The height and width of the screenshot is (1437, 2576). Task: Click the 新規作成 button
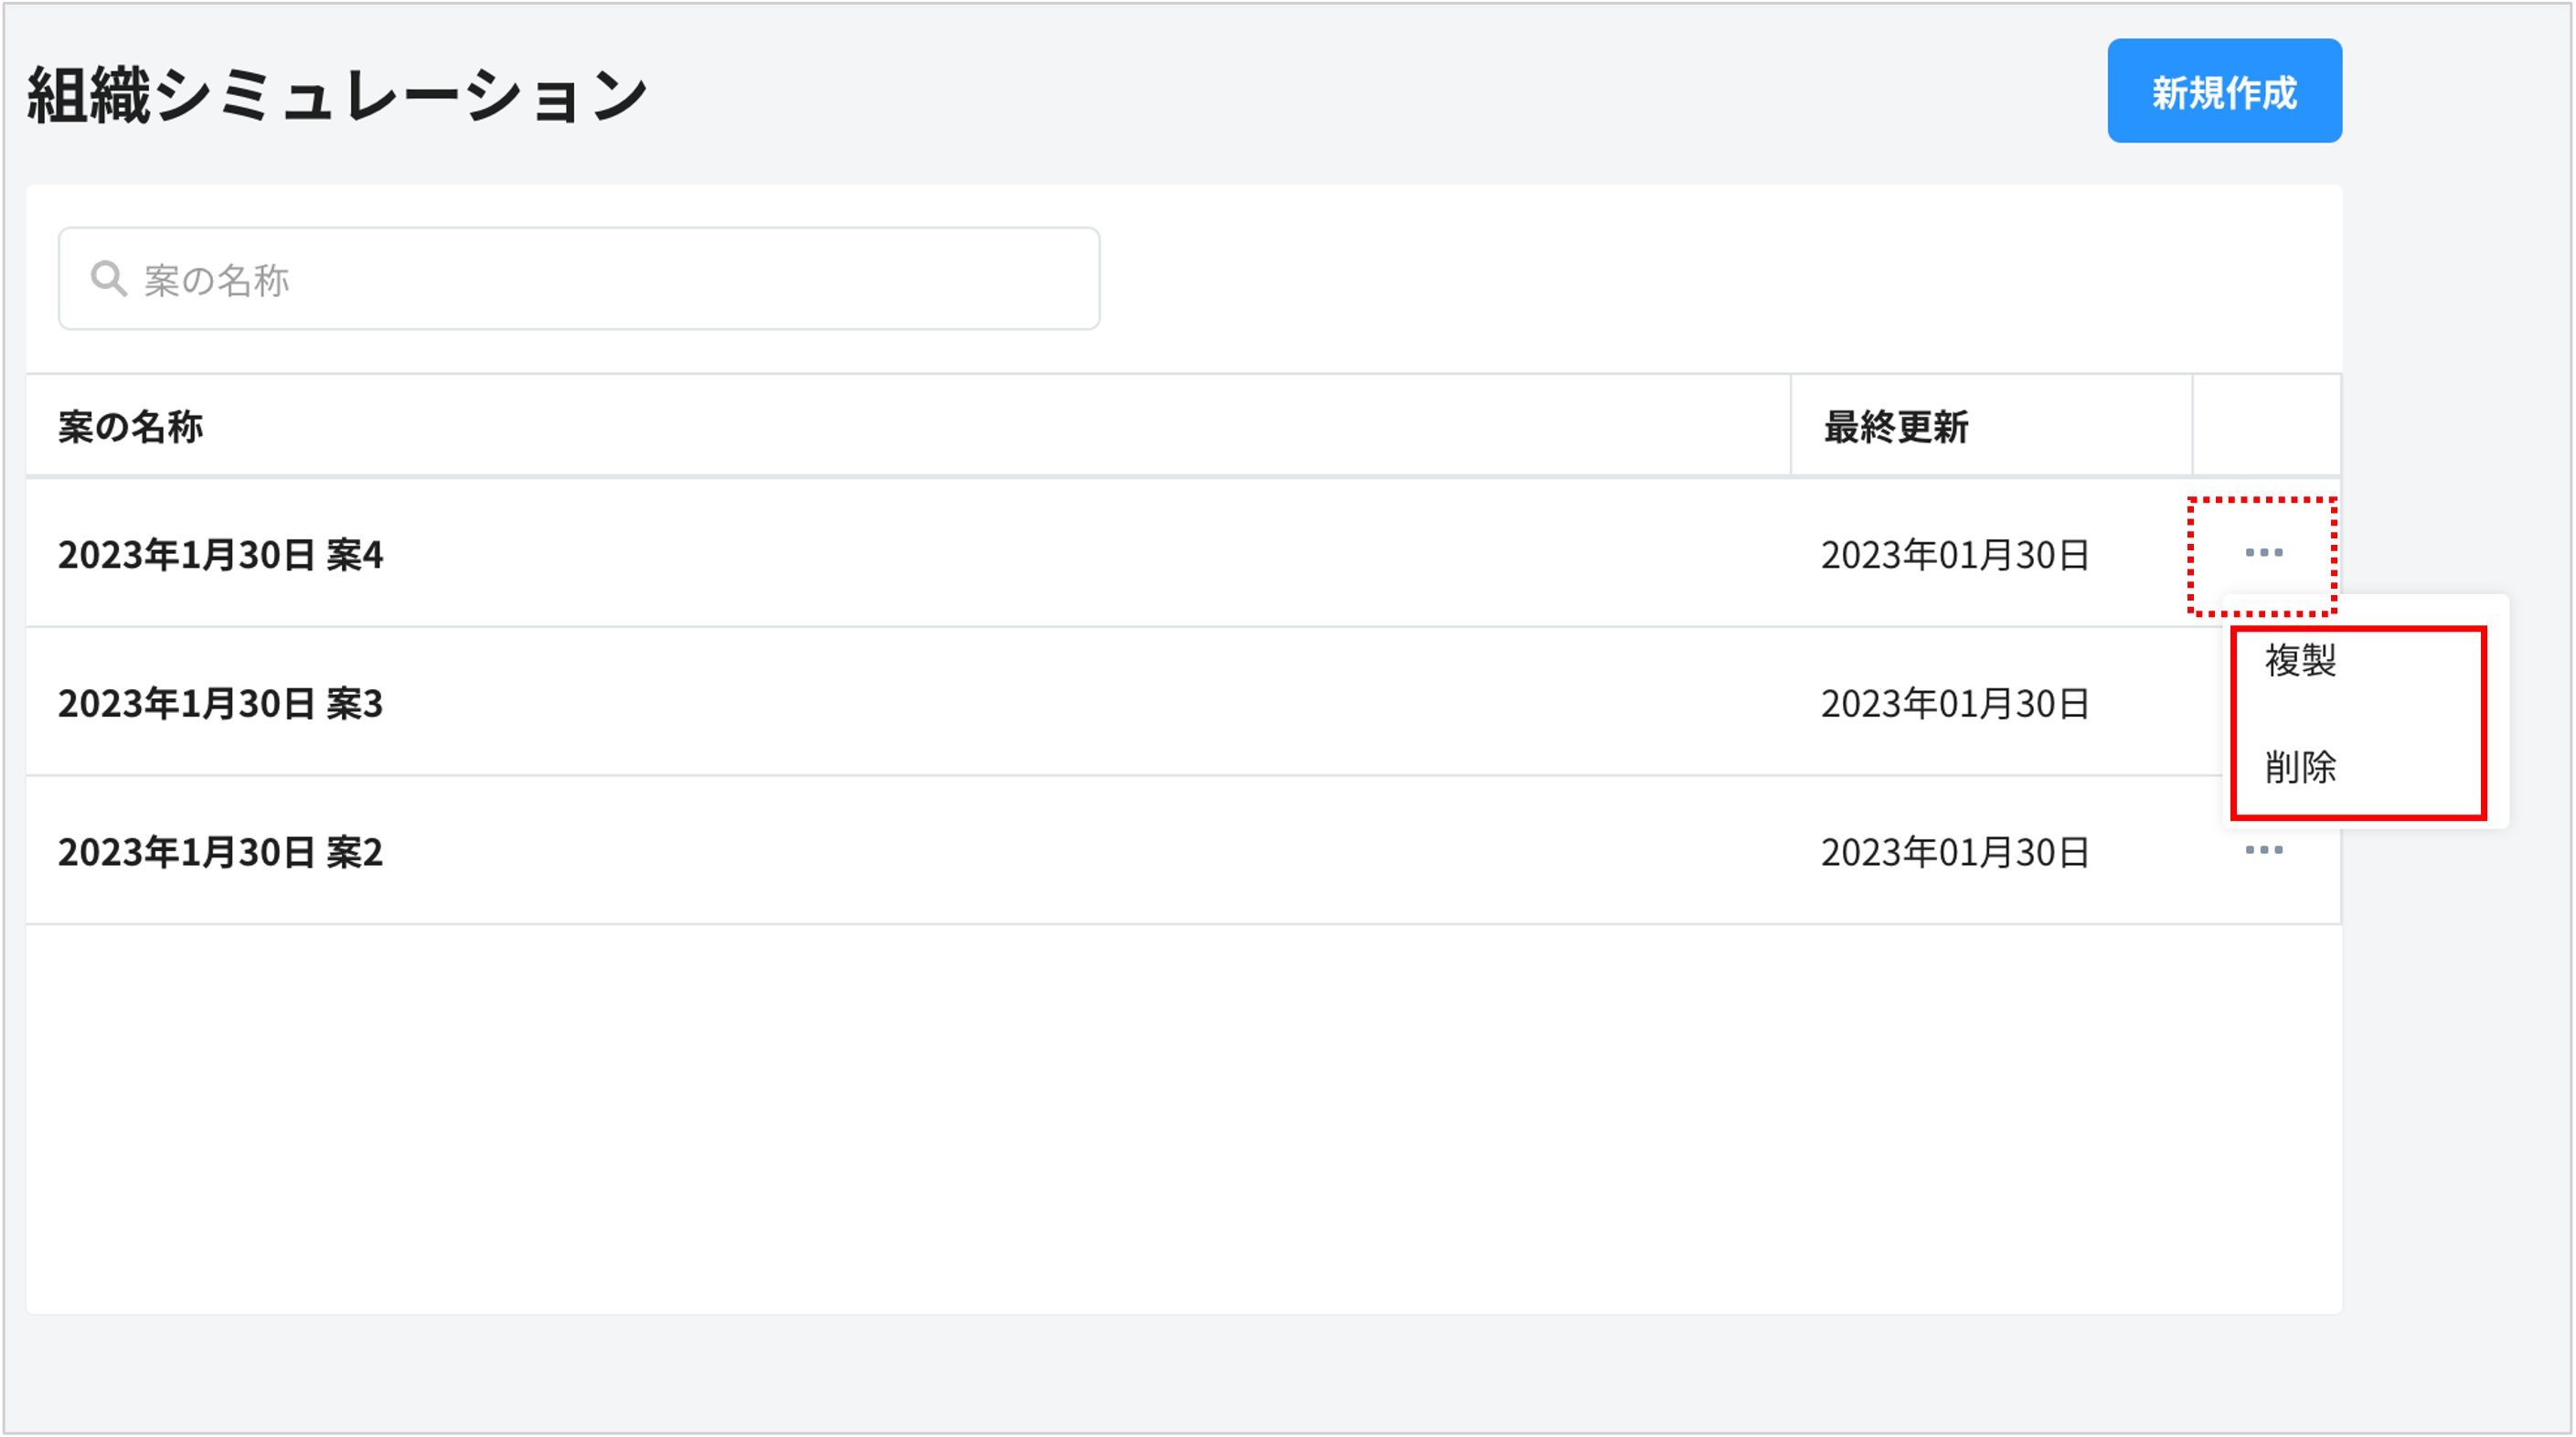point(2224,91)
